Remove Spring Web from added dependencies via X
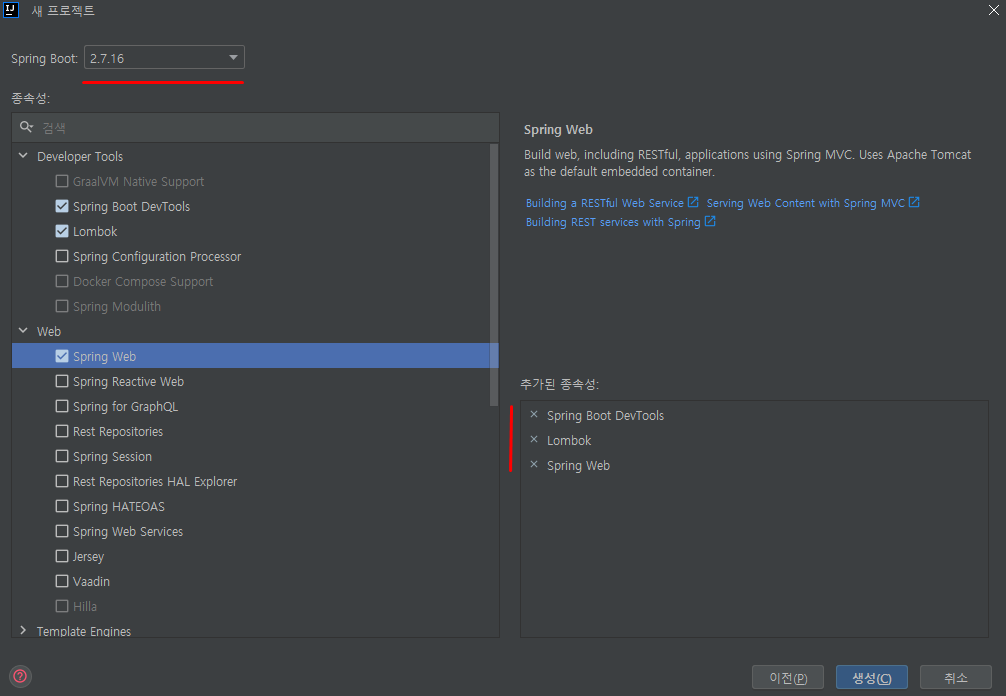The width and height of the screenshot is (1006, 696). tap(534, 464)
